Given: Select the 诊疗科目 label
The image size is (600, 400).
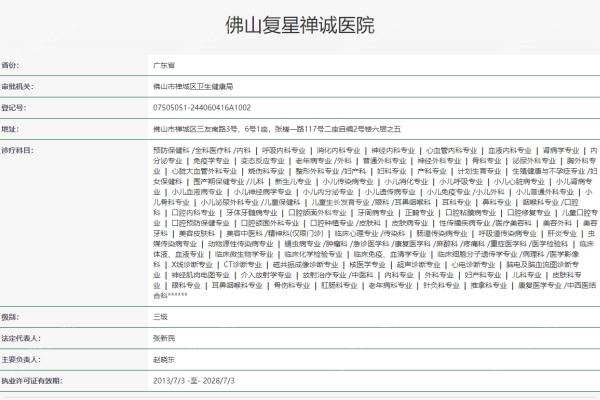Looking at the screenshot, I should pyautogui.click(x=18, y=150).
